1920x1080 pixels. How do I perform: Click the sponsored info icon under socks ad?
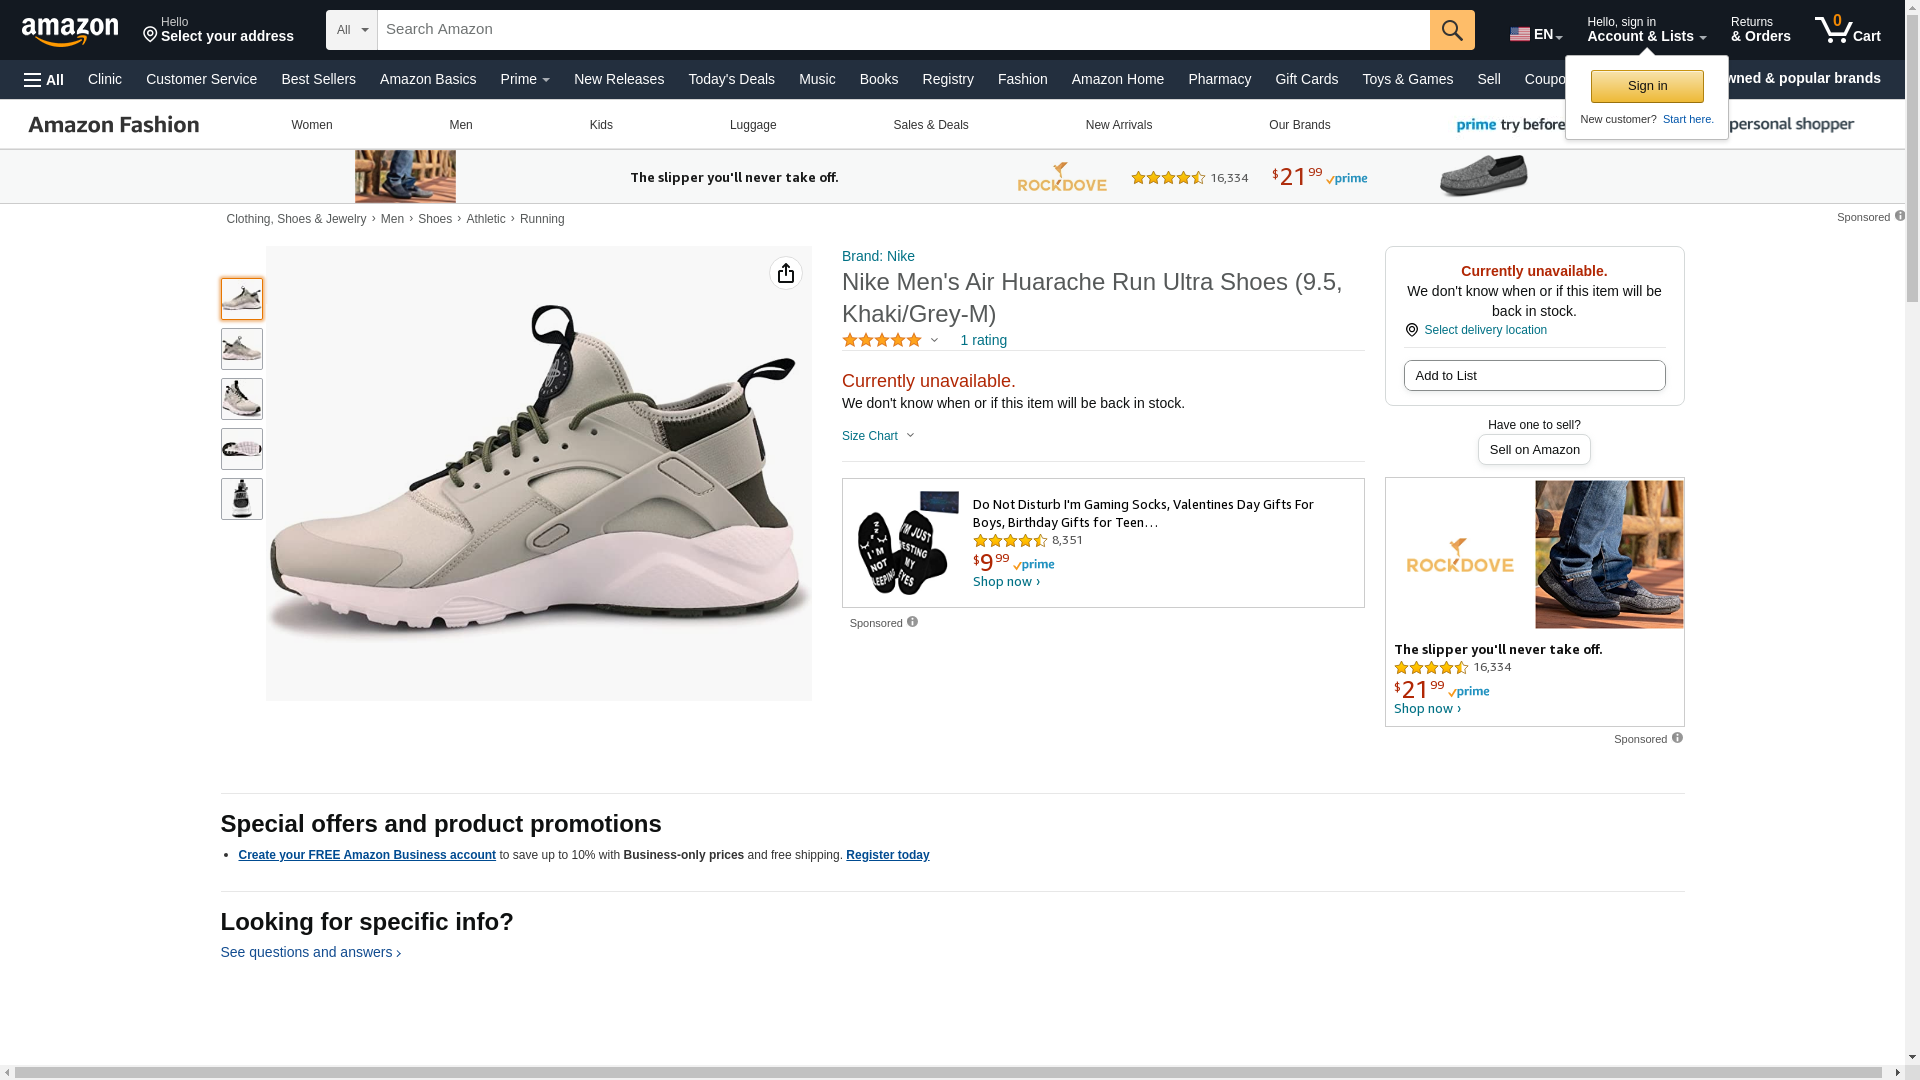point(912,622)
